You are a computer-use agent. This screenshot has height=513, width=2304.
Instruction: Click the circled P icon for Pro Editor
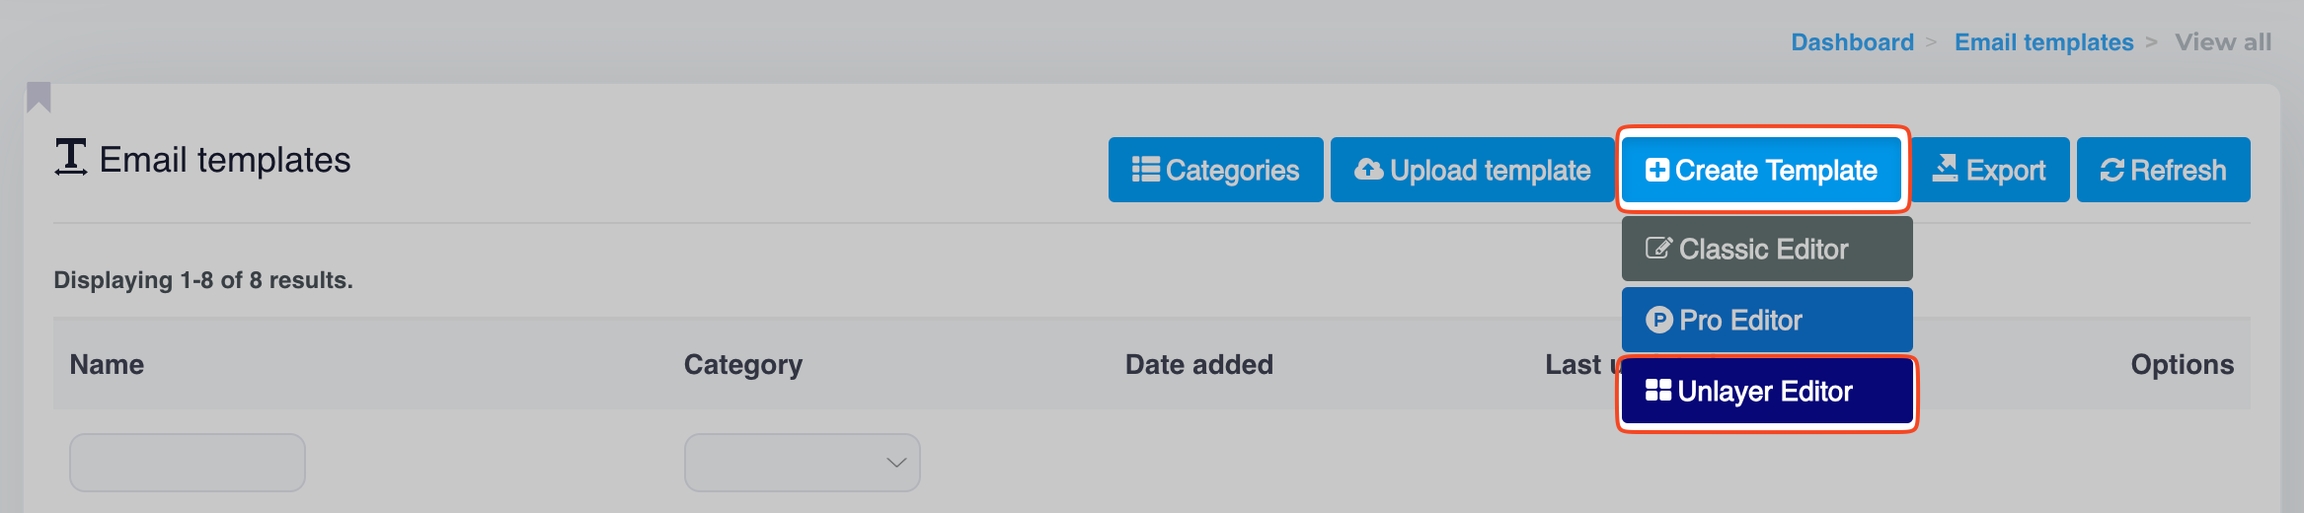pos(1659,320)
